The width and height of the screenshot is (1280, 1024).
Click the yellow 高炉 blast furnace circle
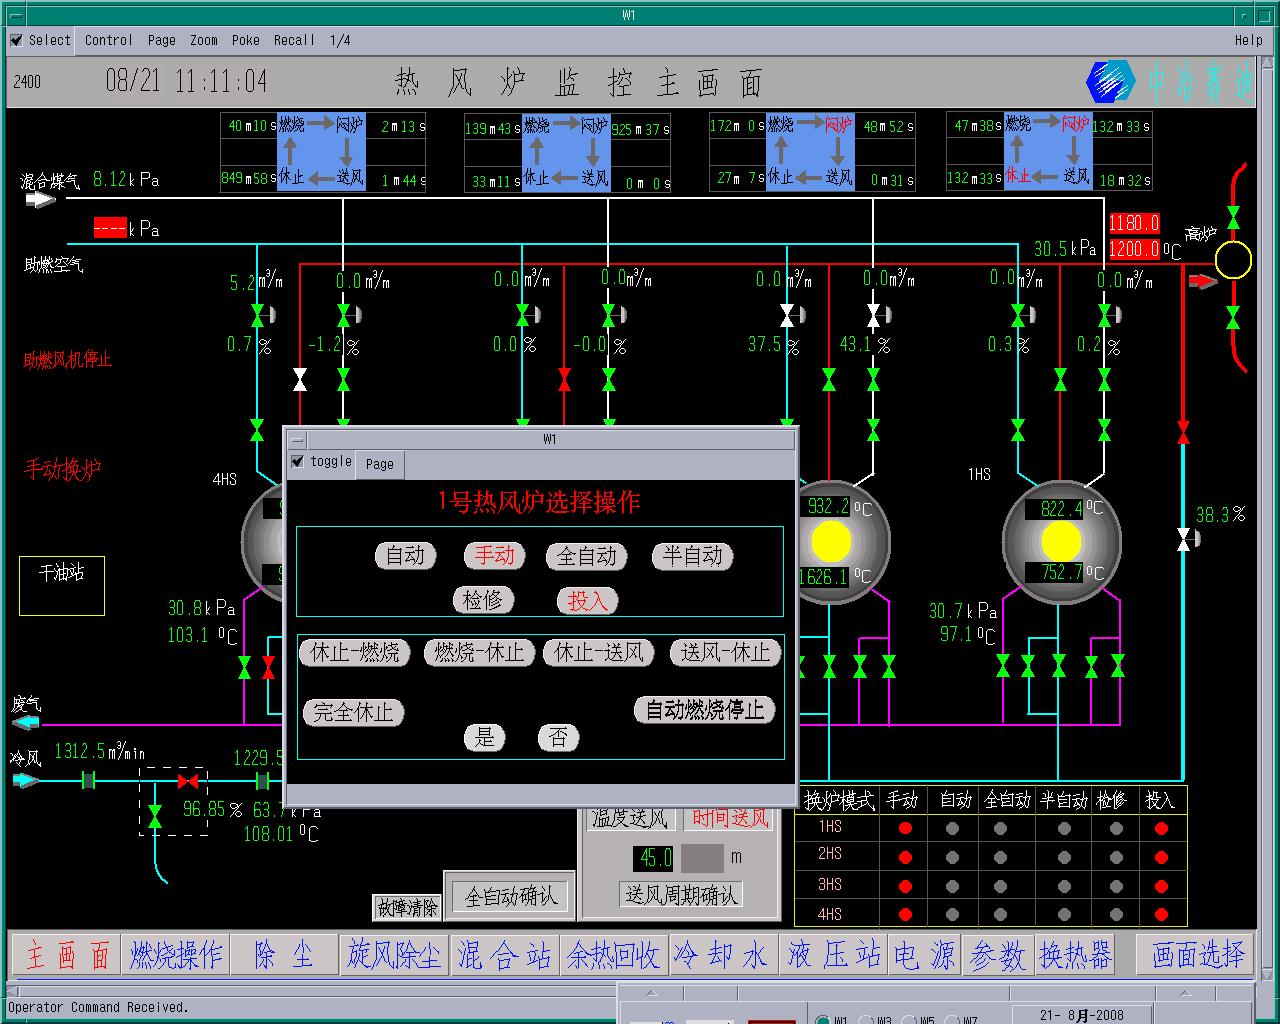1233,260
